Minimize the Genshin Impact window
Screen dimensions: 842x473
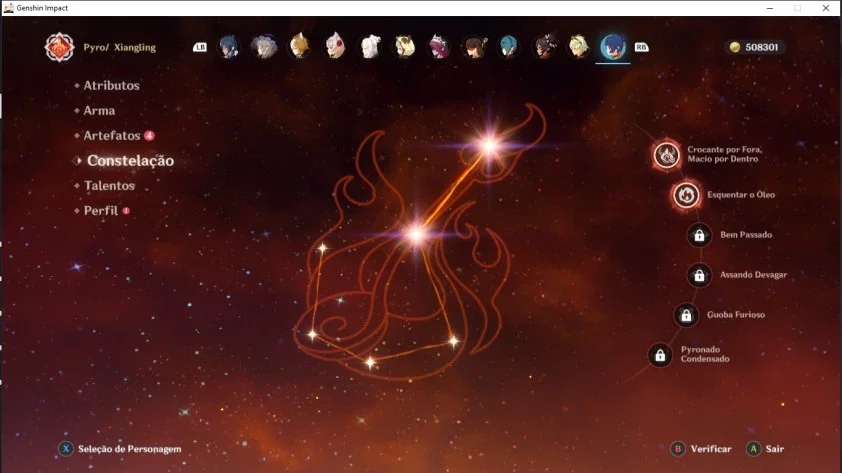pyautogui.click(x=770, y=8)
